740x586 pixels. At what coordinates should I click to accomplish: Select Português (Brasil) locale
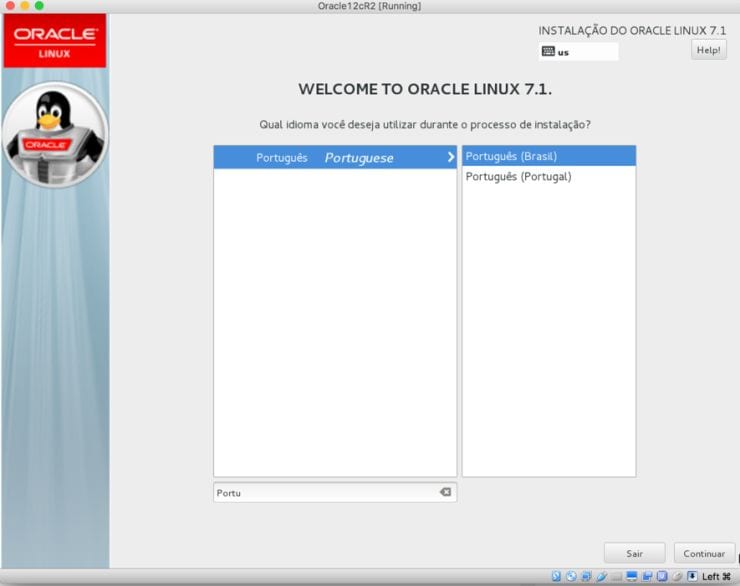pos(549,156)
